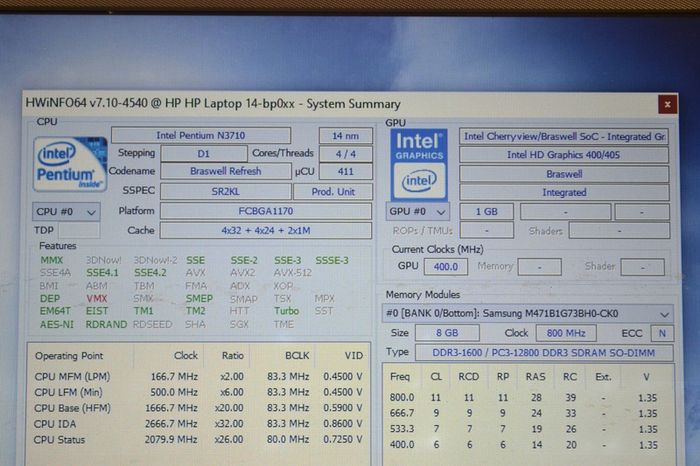The width and height of the screenshot is (700, 466).
Task: Click the SSE4.2 feature flag
Action: 150,272
